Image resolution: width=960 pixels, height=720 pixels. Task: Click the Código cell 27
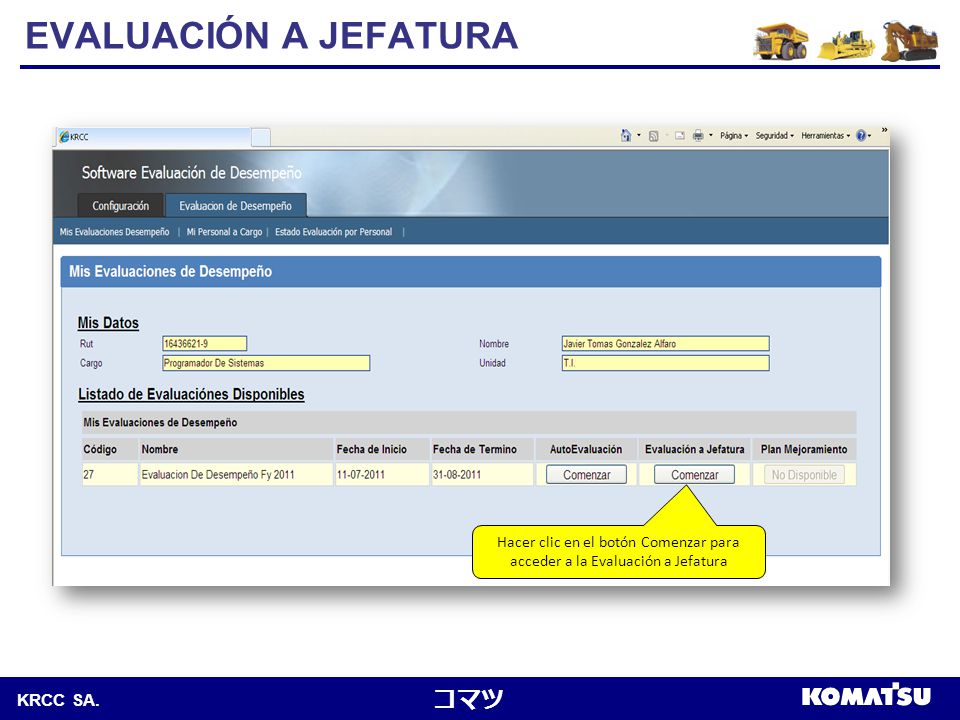[110, 474]
